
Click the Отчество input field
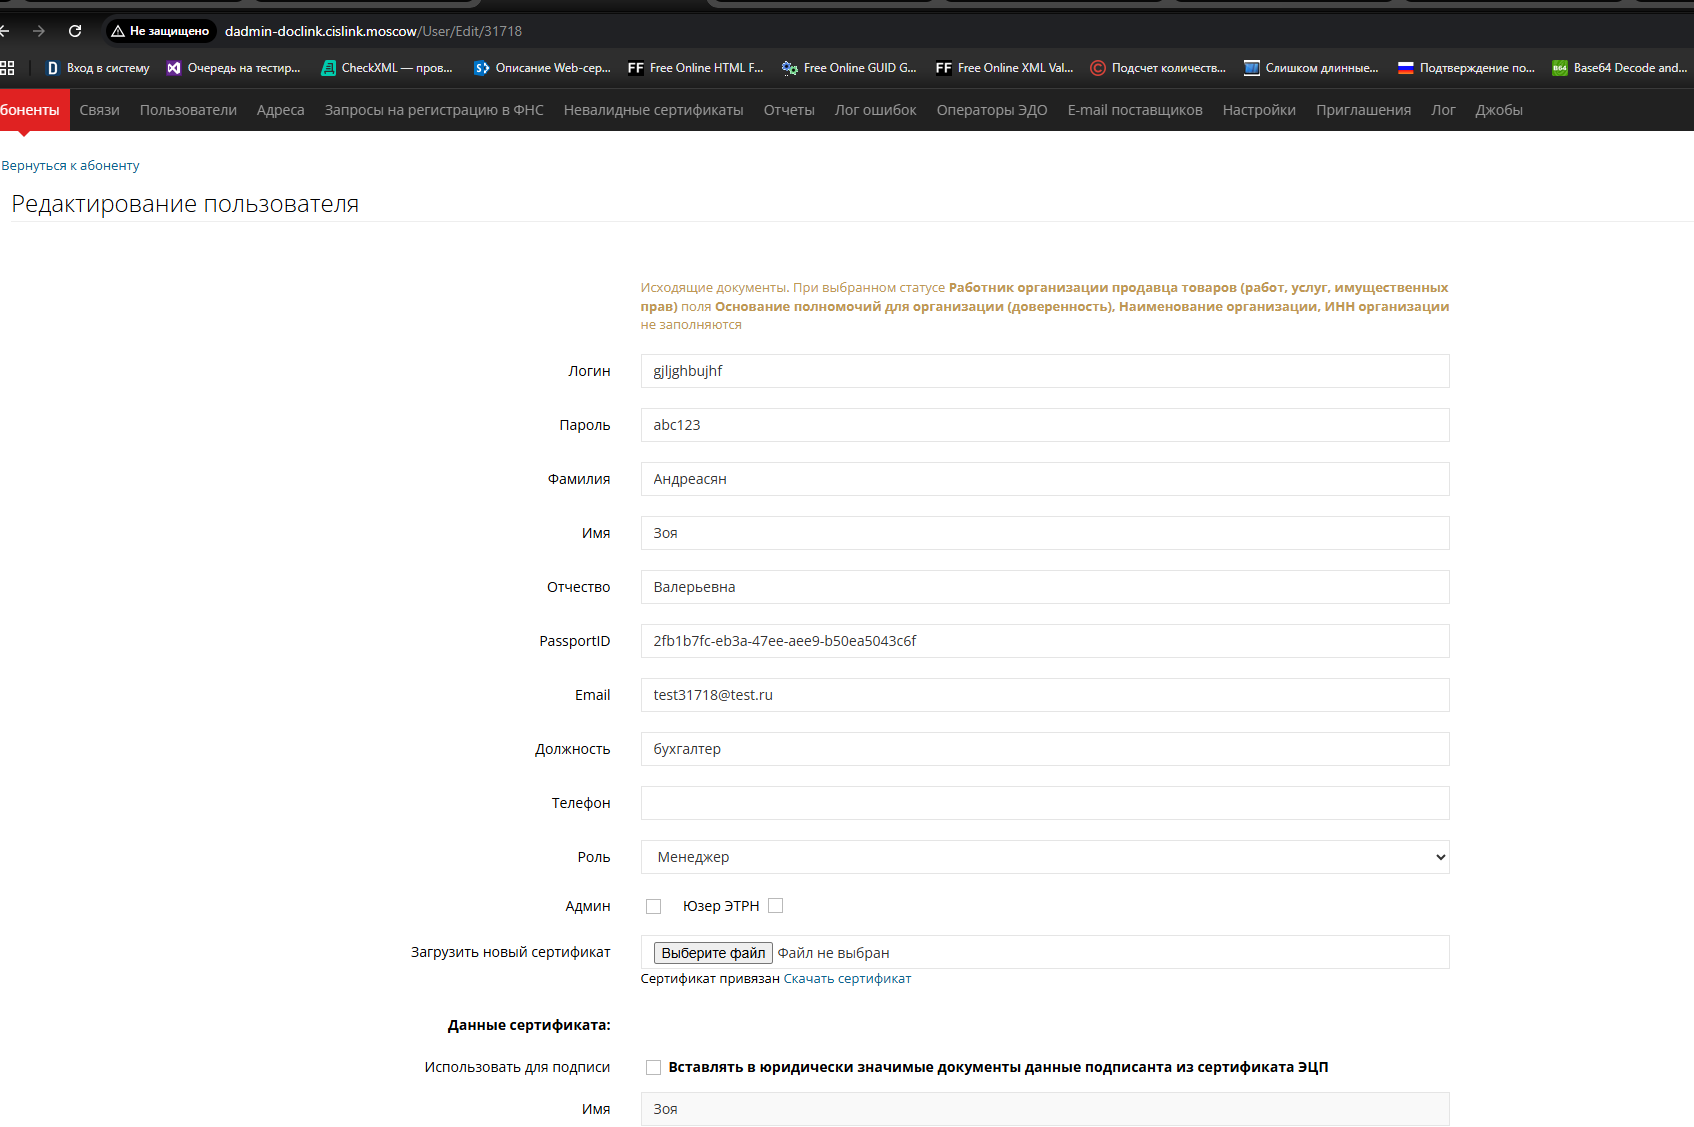[x=1045, y=587]
